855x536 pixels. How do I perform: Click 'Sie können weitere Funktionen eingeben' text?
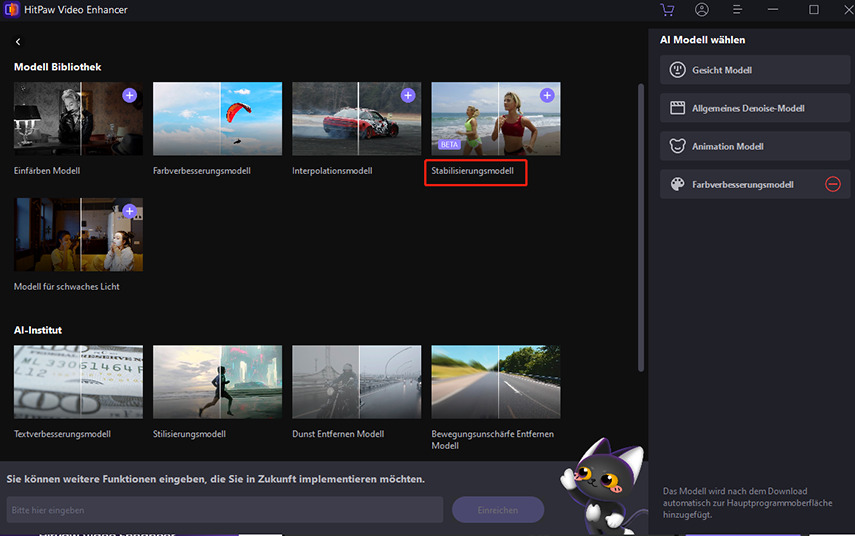tap(215, 479)
